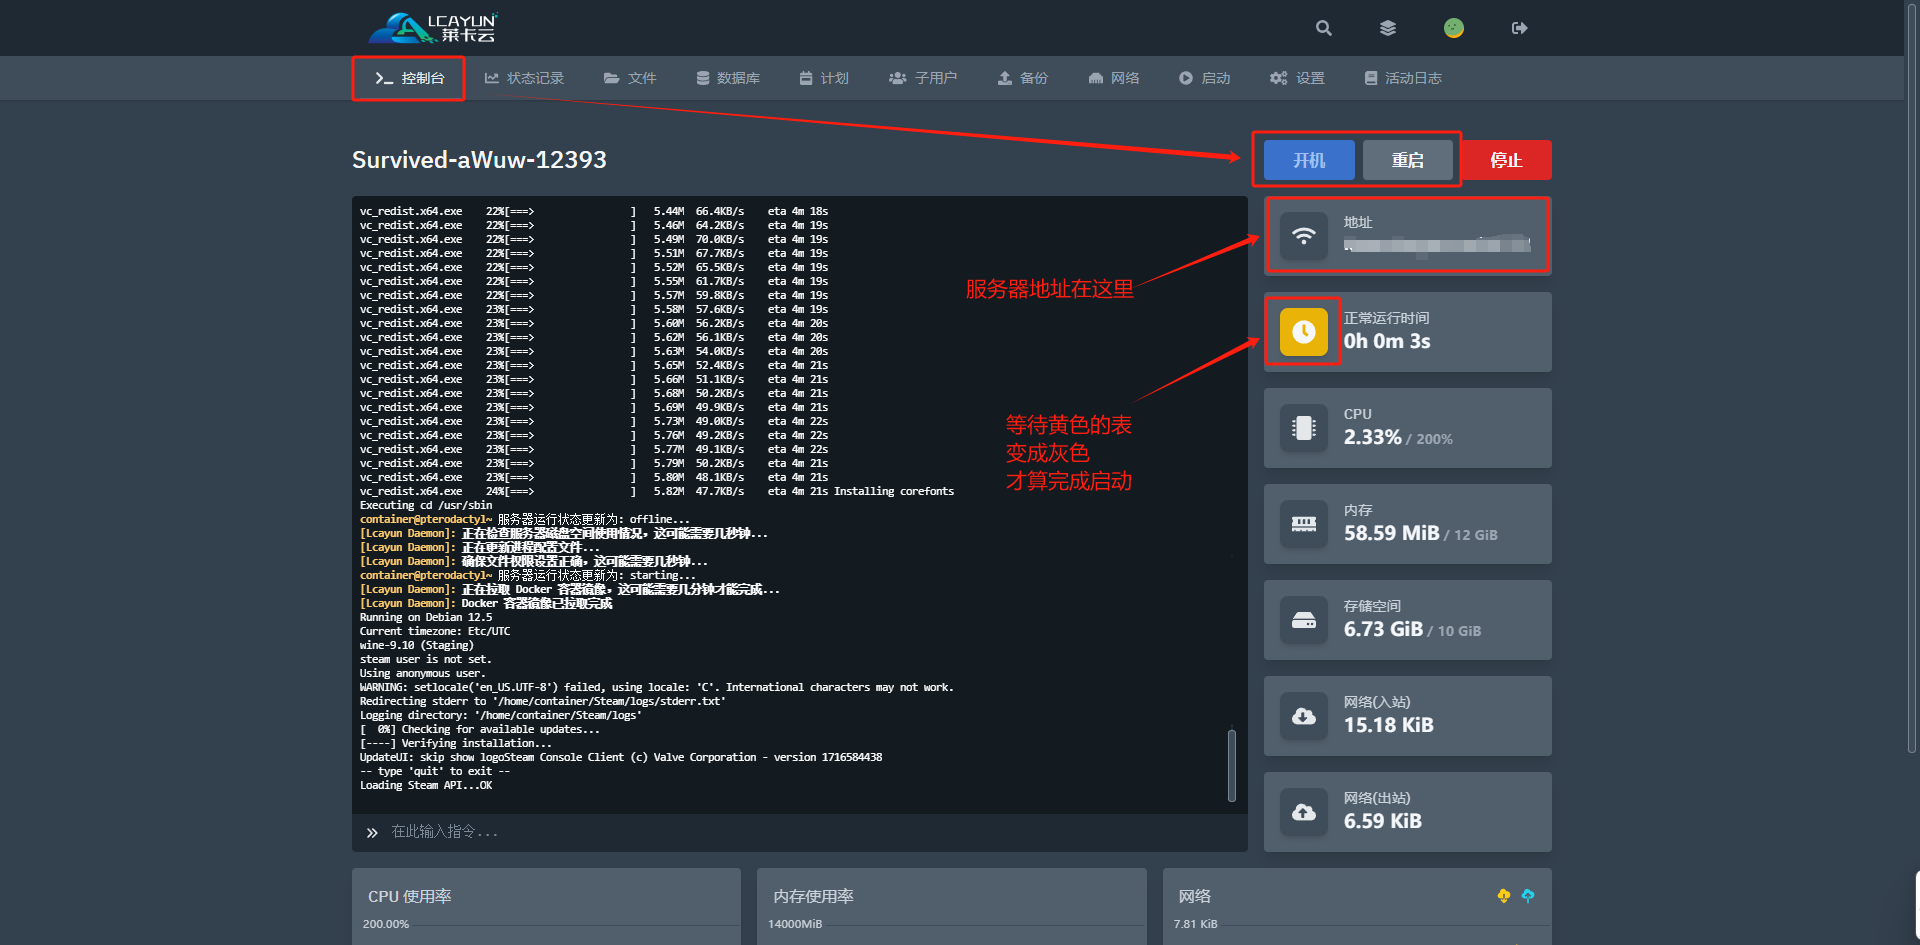
Task: Go to the 设置 settings tab
Action: coord(1297,78)
